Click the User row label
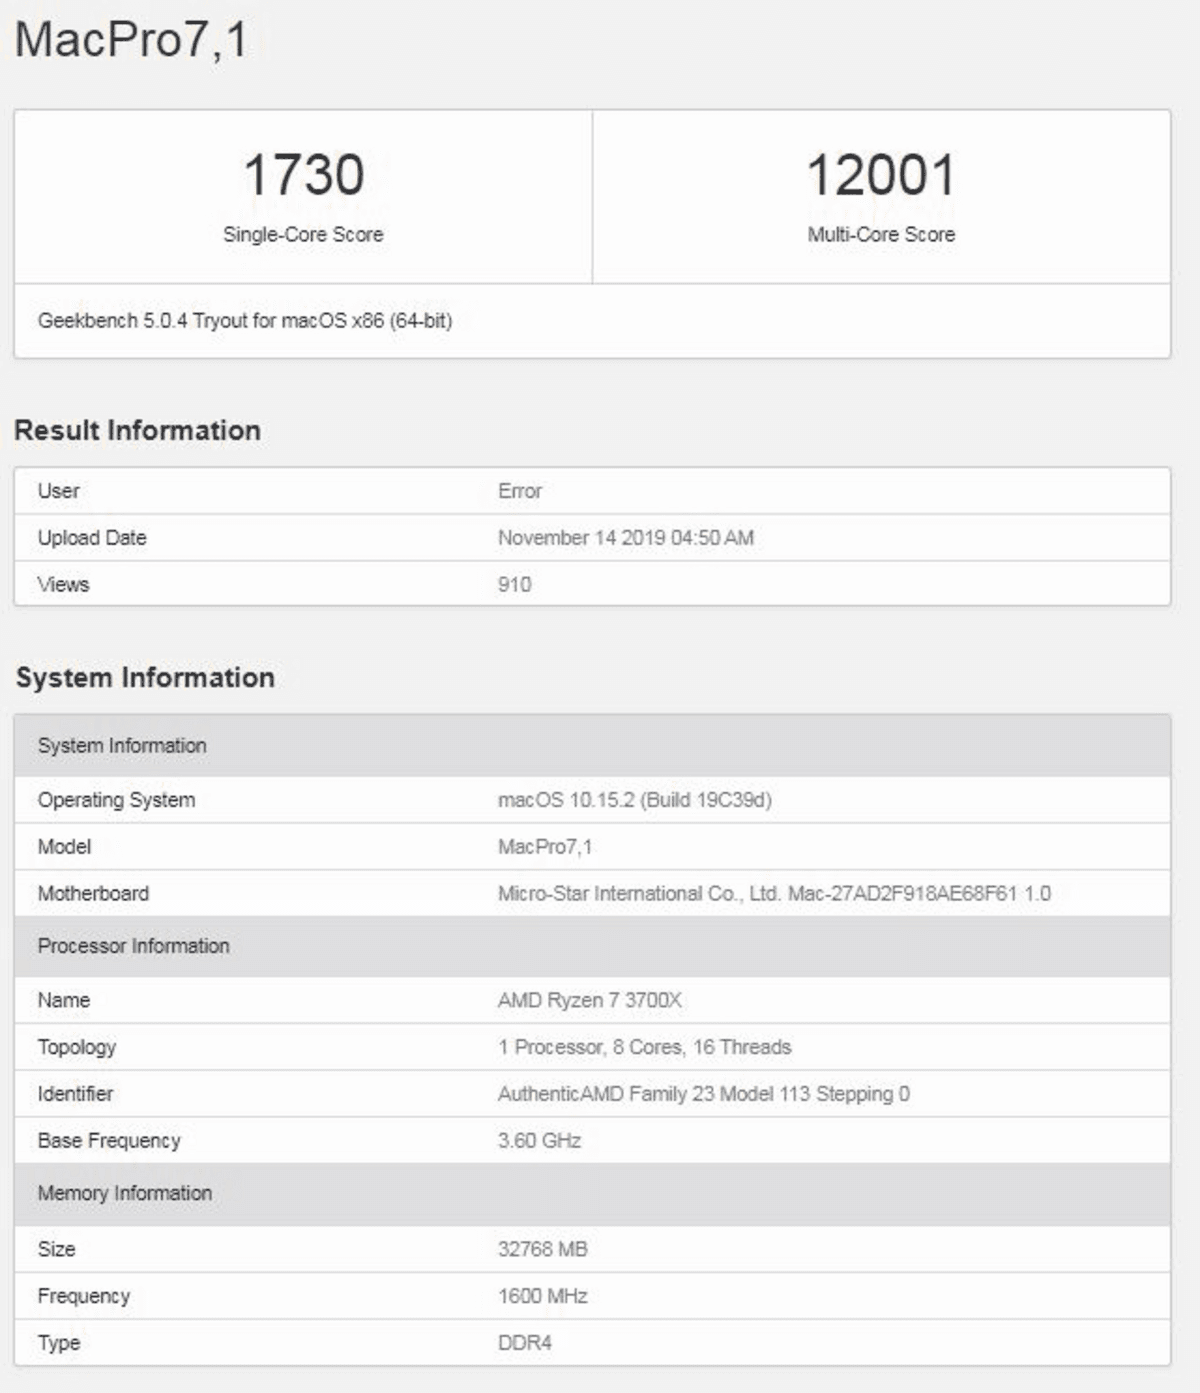This screenshot has width=1200, height=1393. point(59,491)
